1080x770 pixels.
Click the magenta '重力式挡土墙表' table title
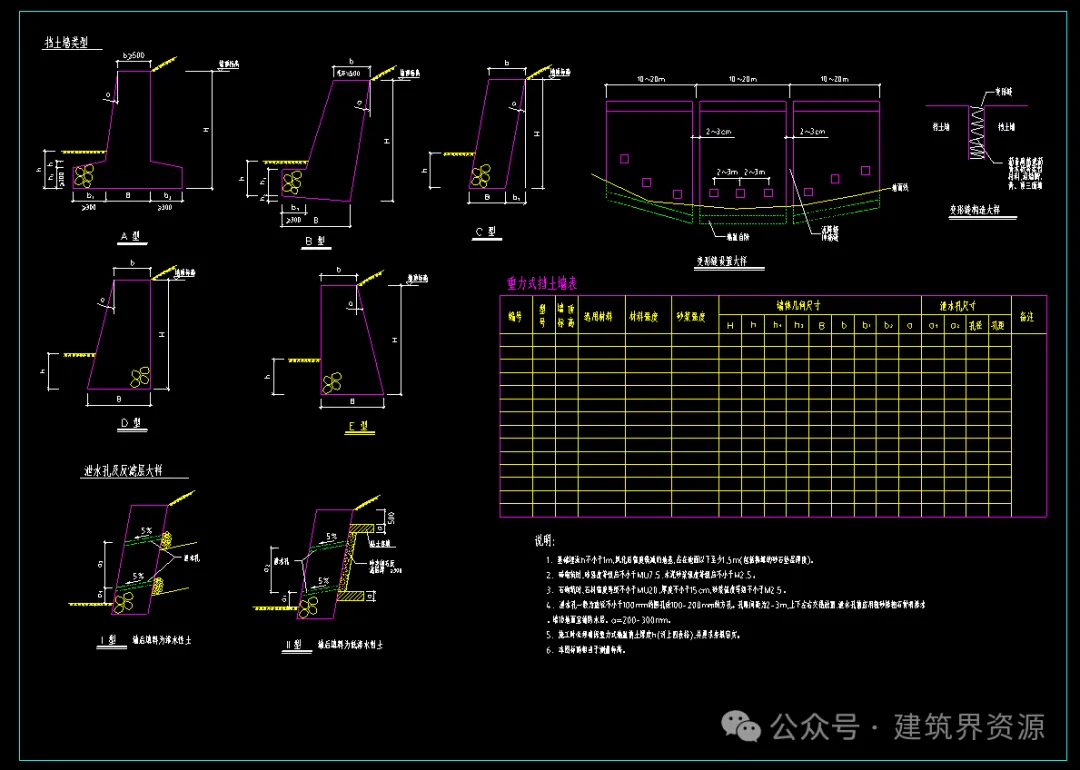point(542,283)
